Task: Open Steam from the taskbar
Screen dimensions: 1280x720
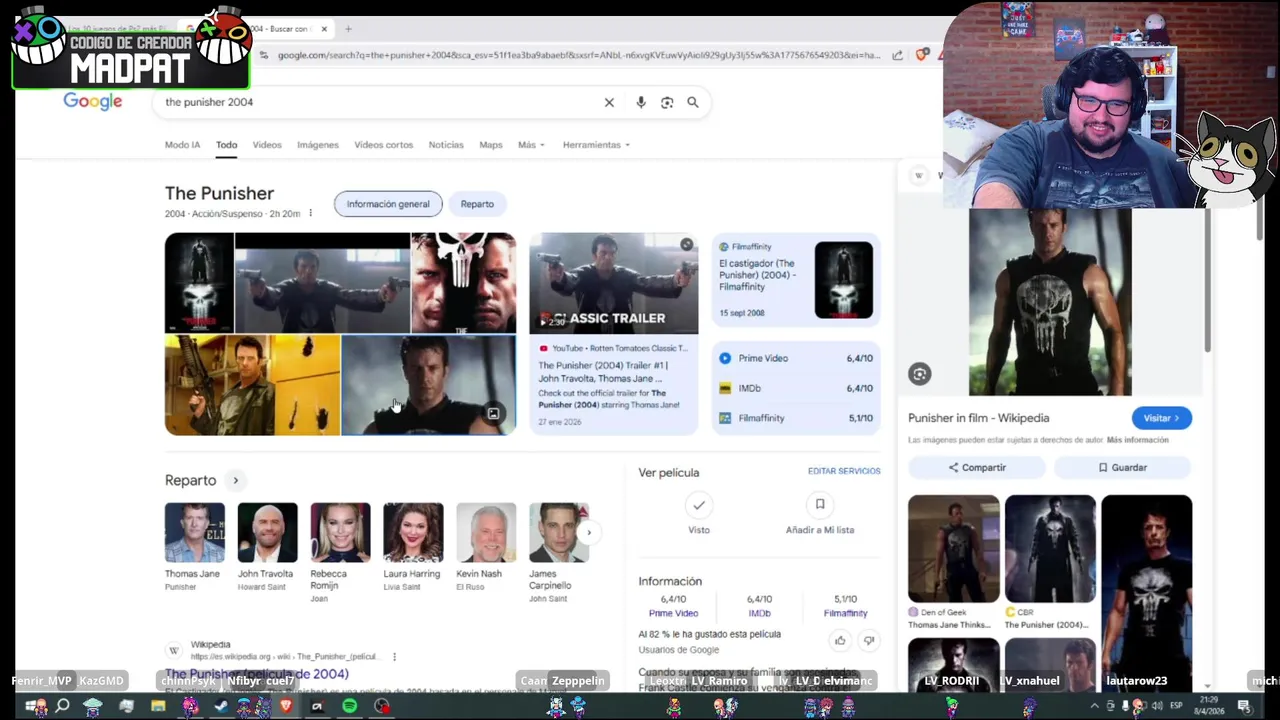Action: click(221, 706)
